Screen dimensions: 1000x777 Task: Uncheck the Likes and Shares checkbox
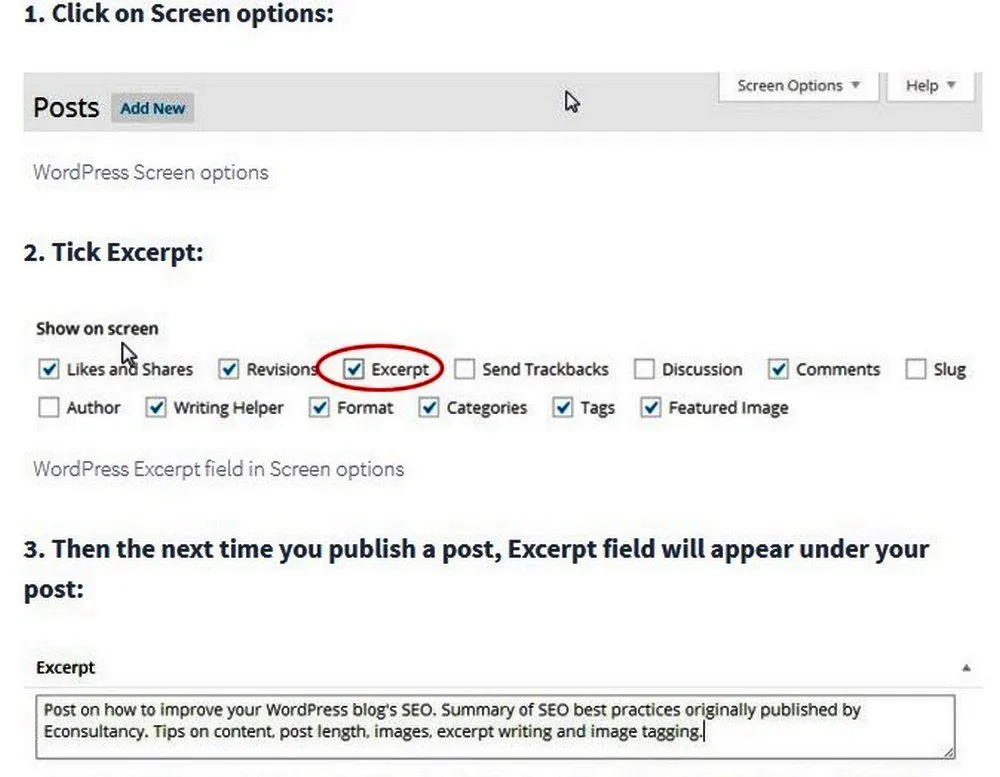(48, 369)
